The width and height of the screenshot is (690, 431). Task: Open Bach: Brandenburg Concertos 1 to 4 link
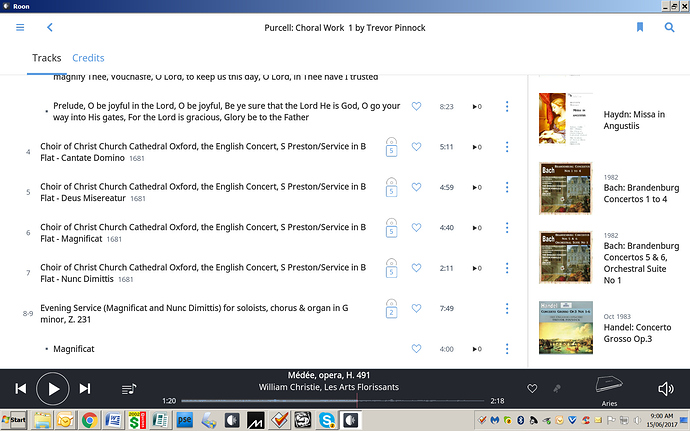pyautogui.click(x=641, y=193)
